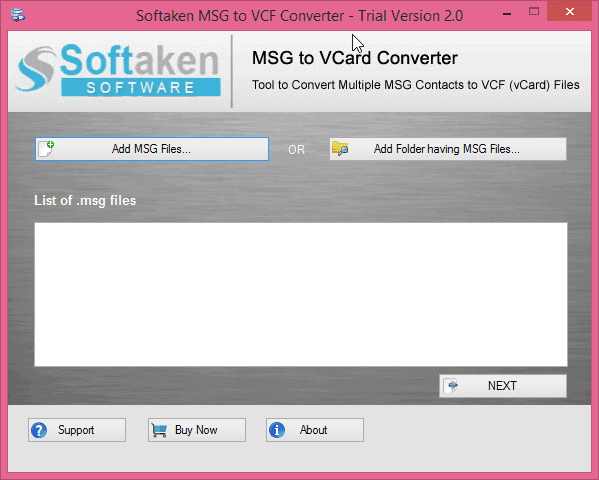Click the app icon in the title bar
Image resolution: width=599 pixels, height=480 pixels.
[x=18, y=15]
